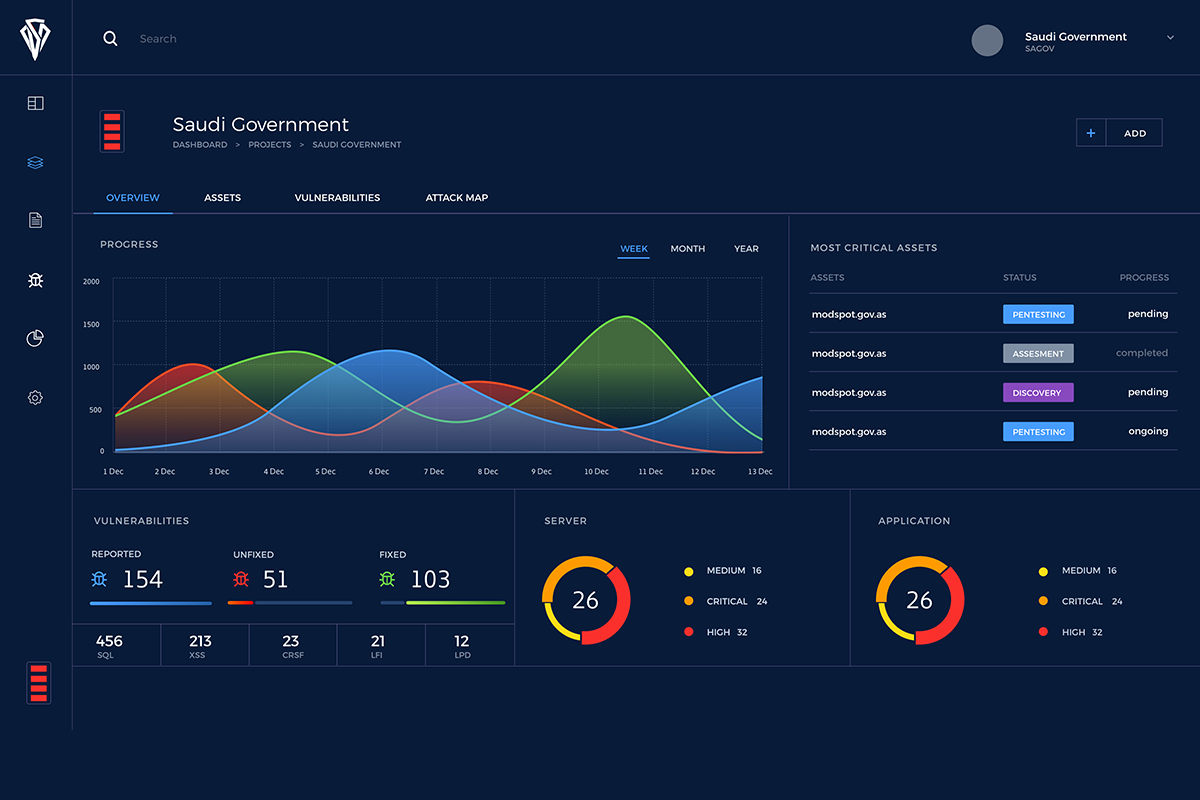Select the Week chart range
This screenshot has width=1200, height=800.
[x=634, y=249]
